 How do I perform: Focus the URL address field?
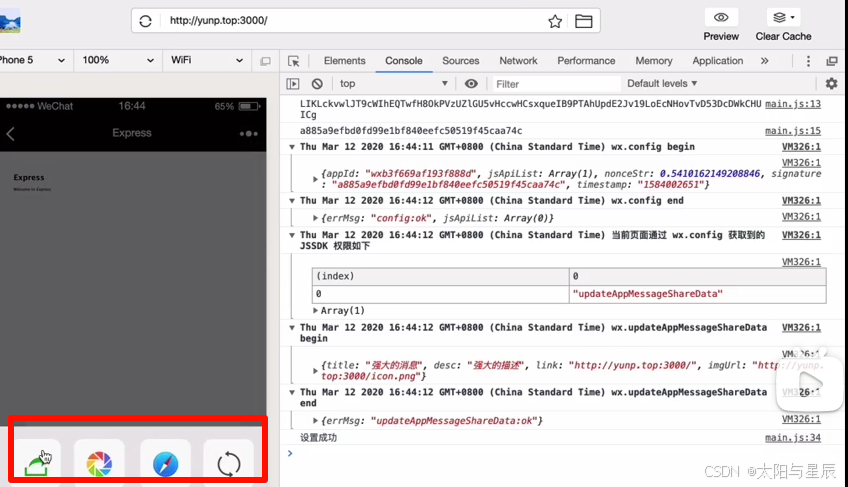[x=352, y=21]
